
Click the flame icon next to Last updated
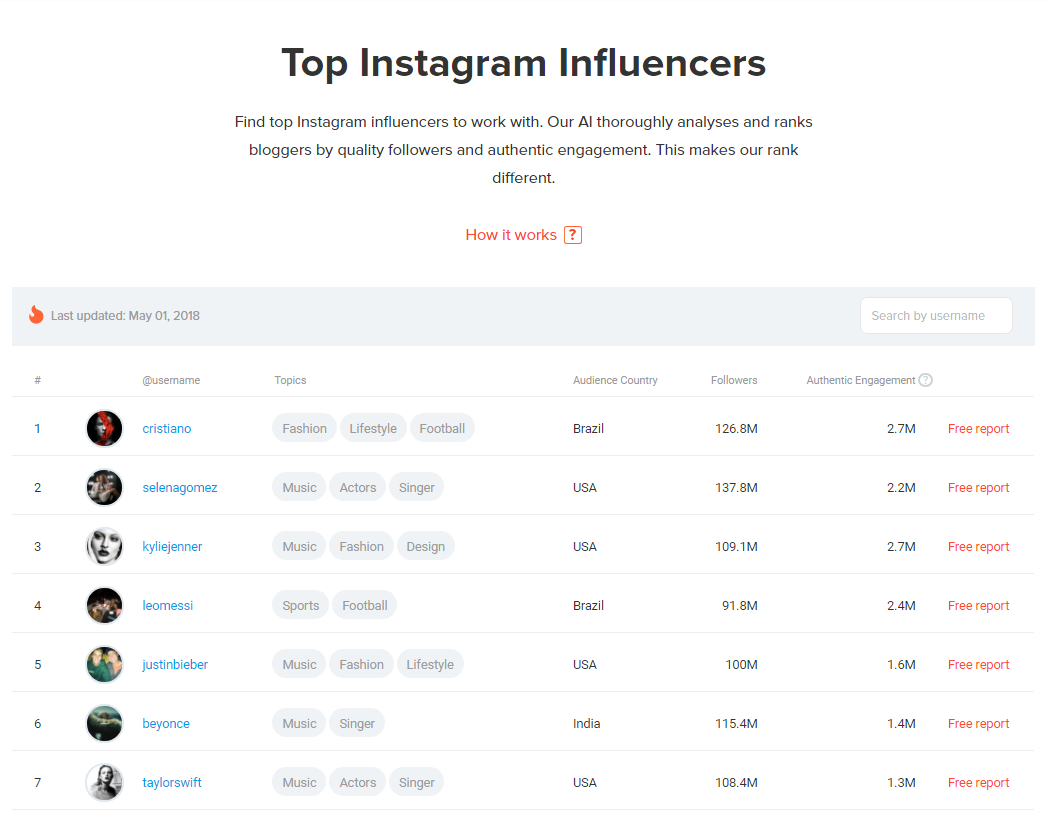click(x=36, y=315)
